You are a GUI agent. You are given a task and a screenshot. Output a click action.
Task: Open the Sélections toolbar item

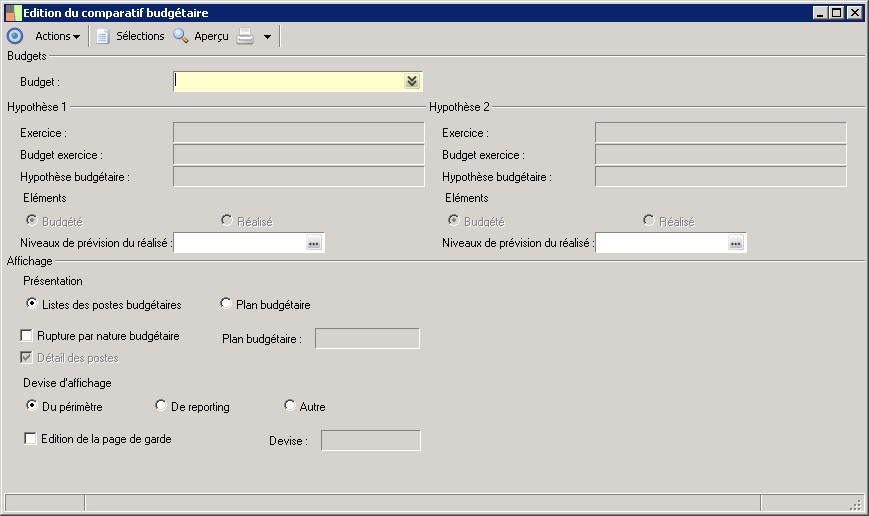tap(140, 36)
